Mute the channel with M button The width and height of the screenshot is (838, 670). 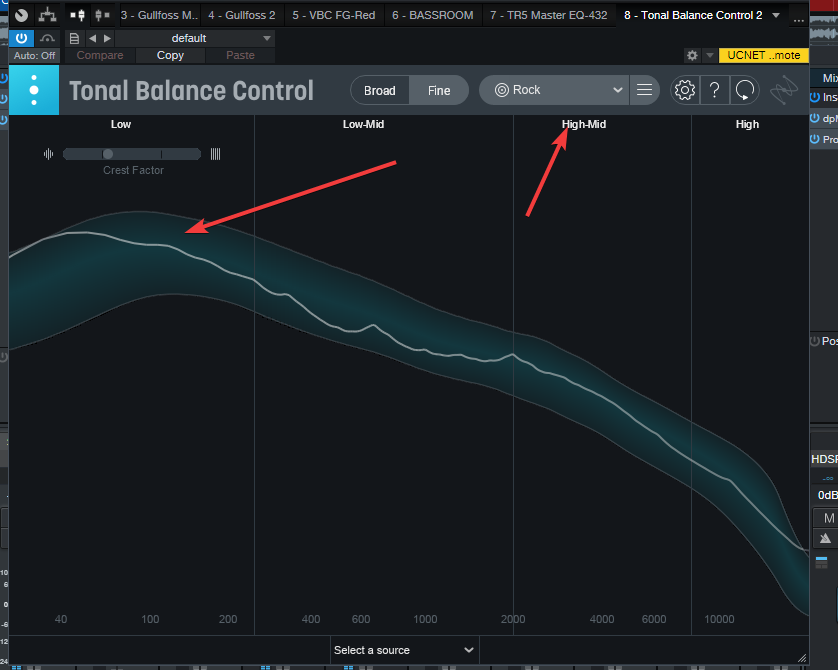click(x=828, y=518)
